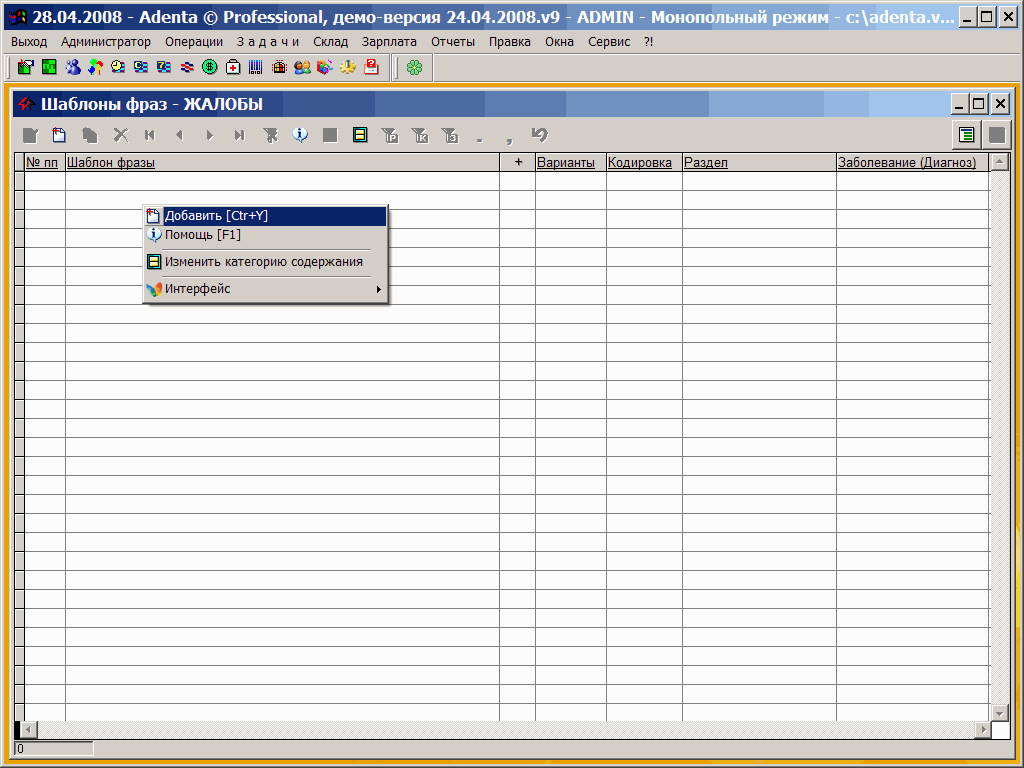Click the blue info help toolbar icon
1024x768 pixels.
[300, 135]
